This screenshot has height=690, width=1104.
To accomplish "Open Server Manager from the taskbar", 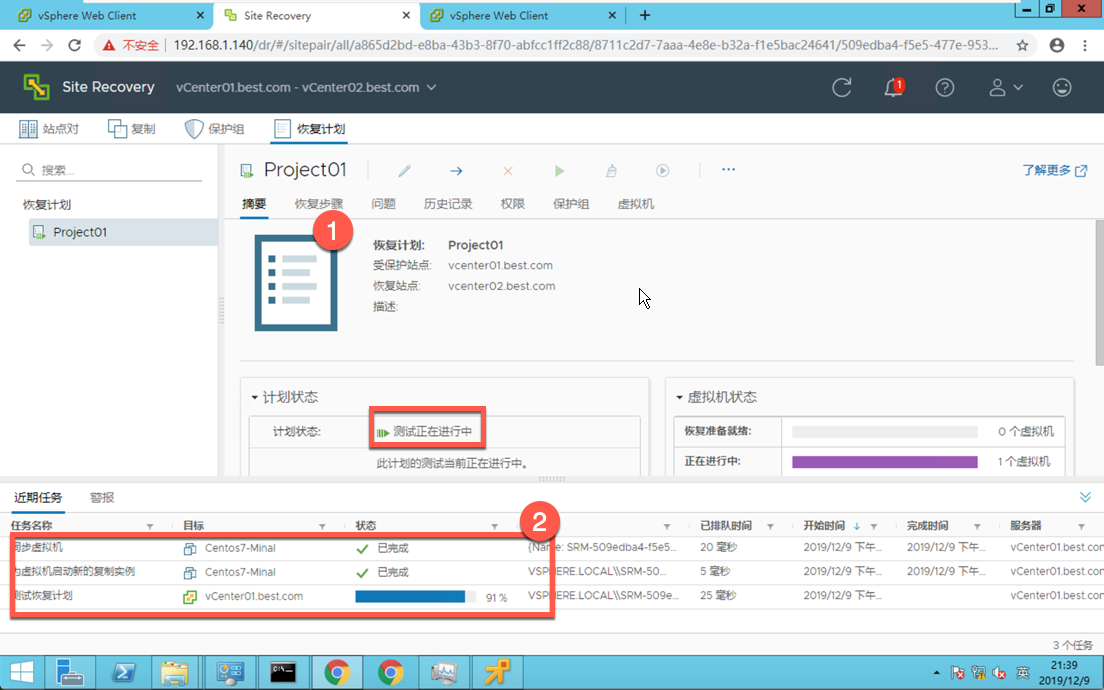I will pos(70,672).
